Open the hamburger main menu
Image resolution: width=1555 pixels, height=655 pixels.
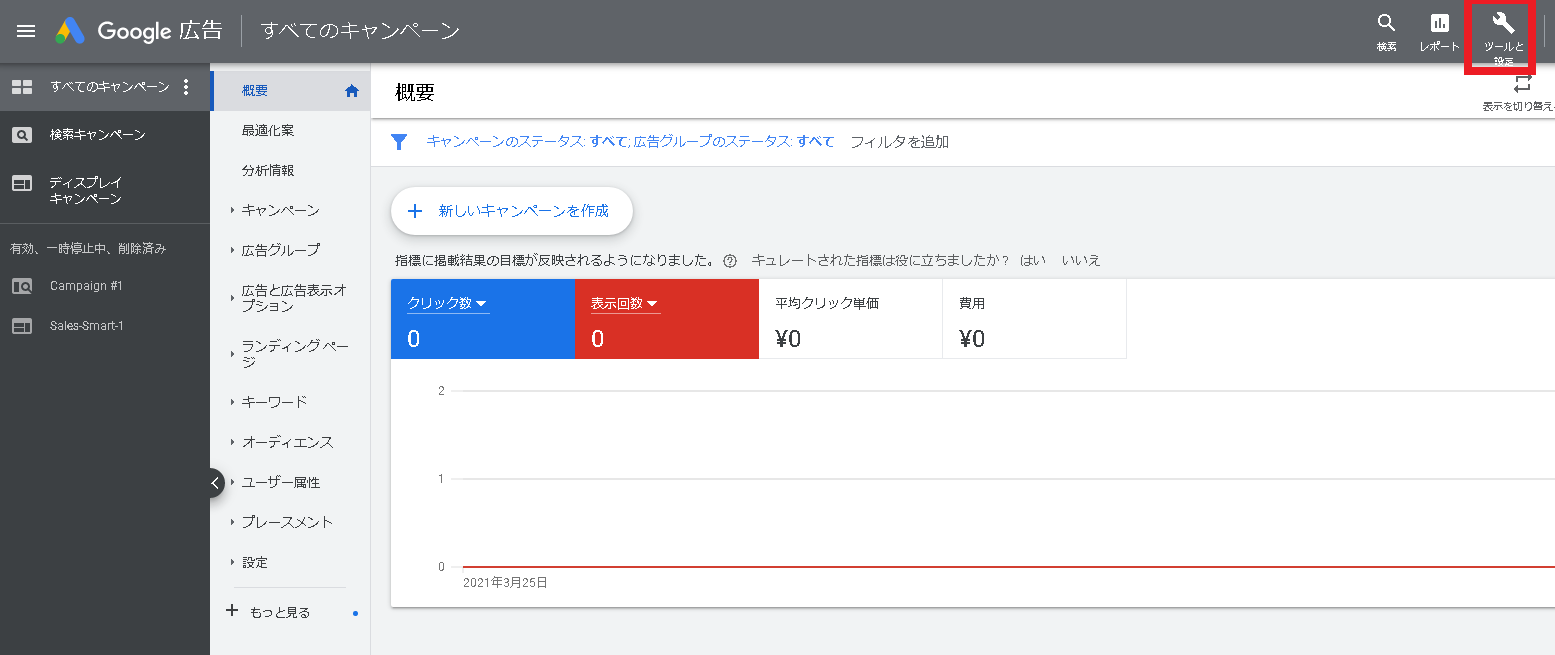(26, 31)
